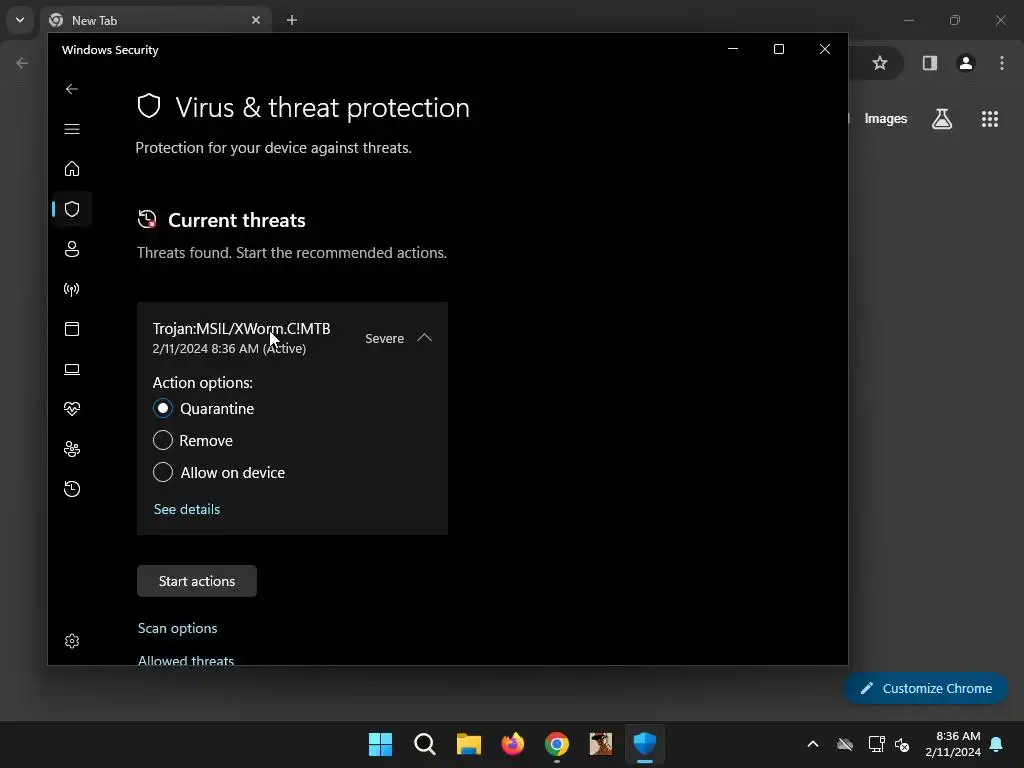The width and height of the screenshot is (1024, 768).
Task: Open Windows Security settings gear
Action: coord(72,641)
